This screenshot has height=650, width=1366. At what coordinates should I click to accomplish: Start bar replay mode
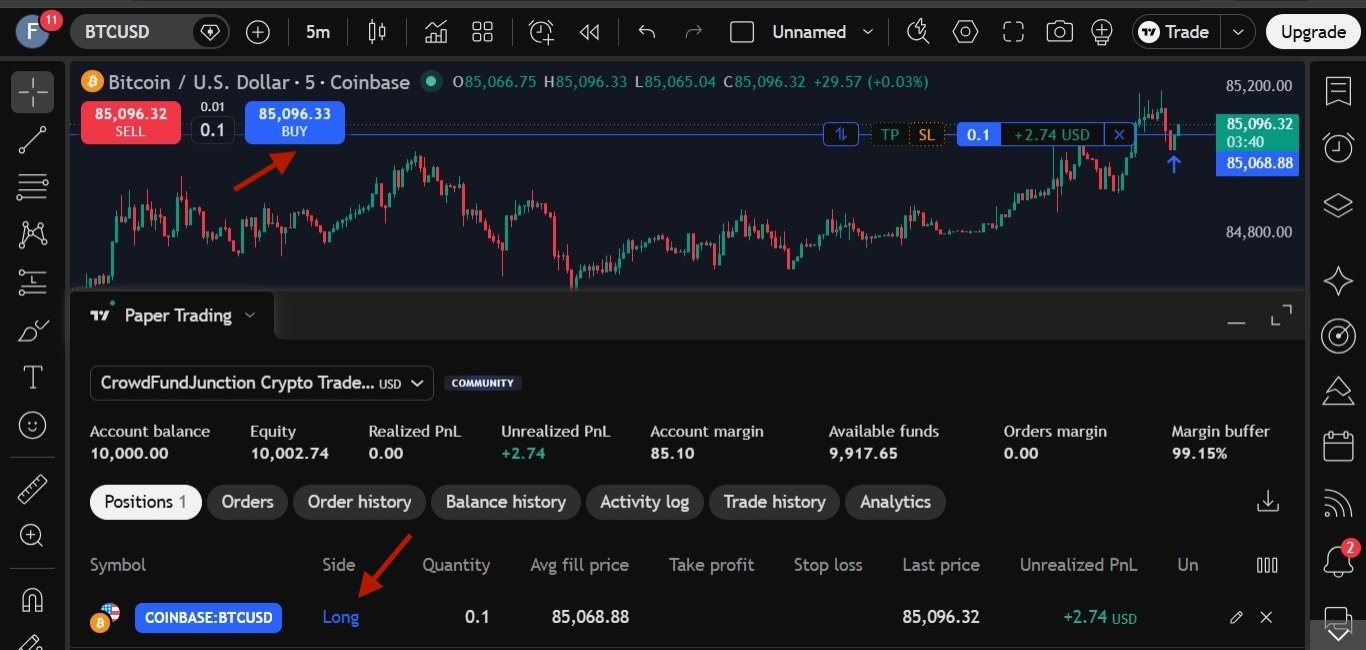pyautogui.click(x=589, y=32)
